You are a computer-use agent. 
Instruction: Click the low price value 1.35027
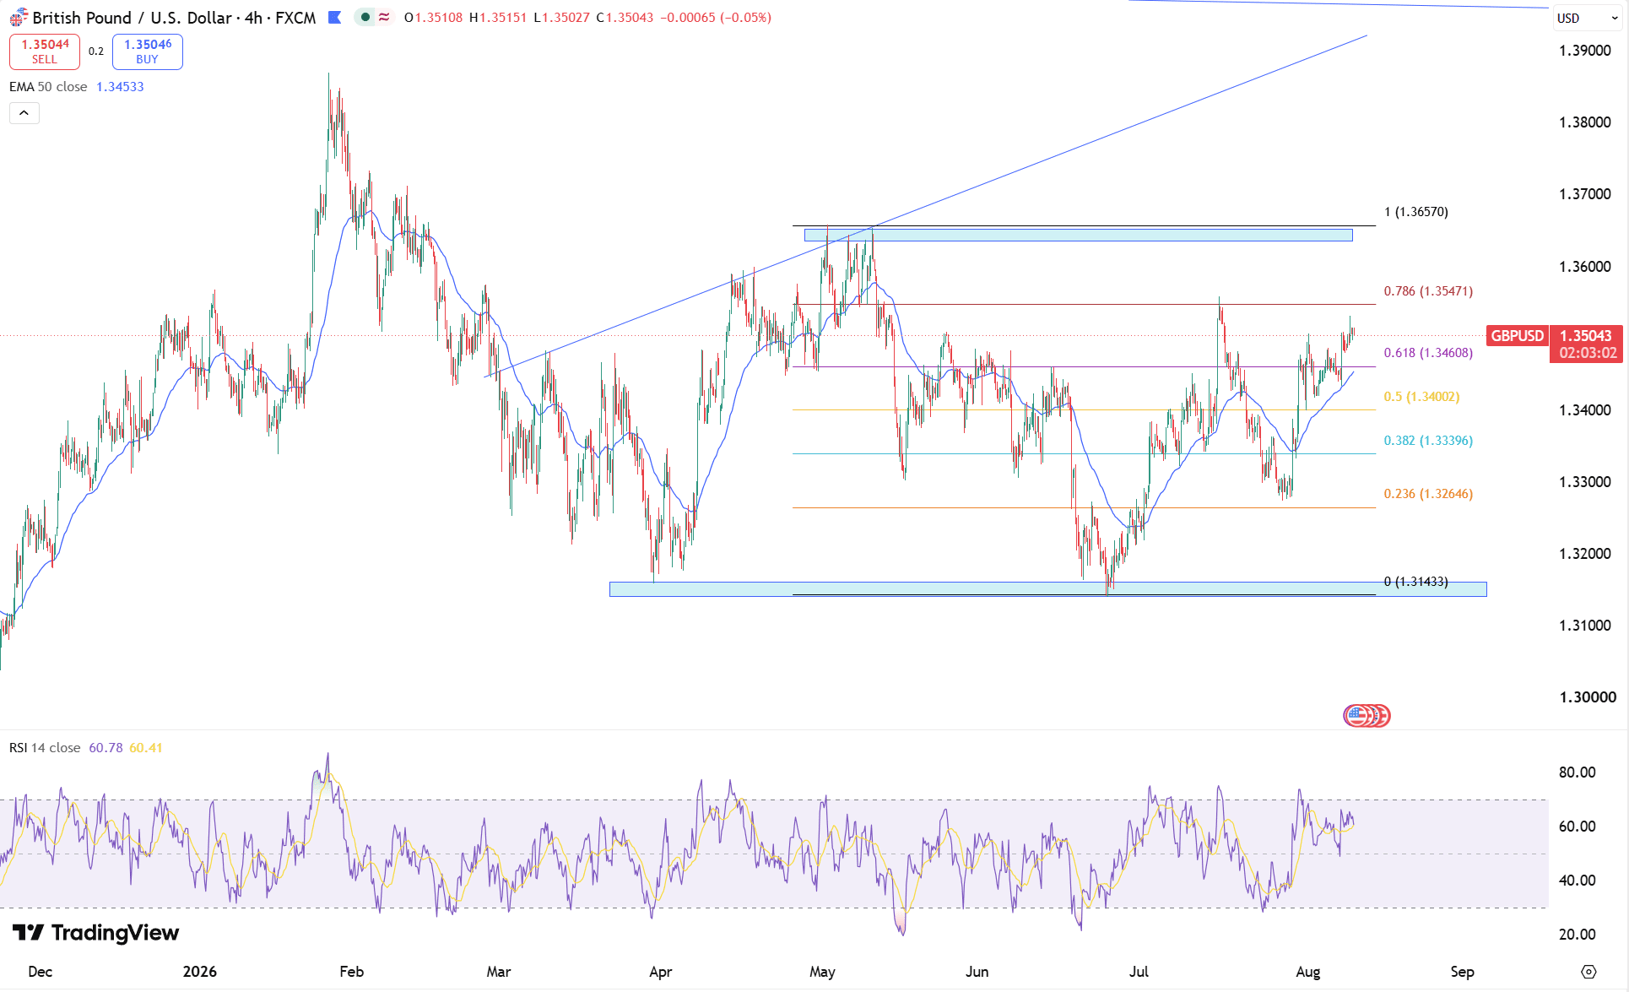(566, 18)
